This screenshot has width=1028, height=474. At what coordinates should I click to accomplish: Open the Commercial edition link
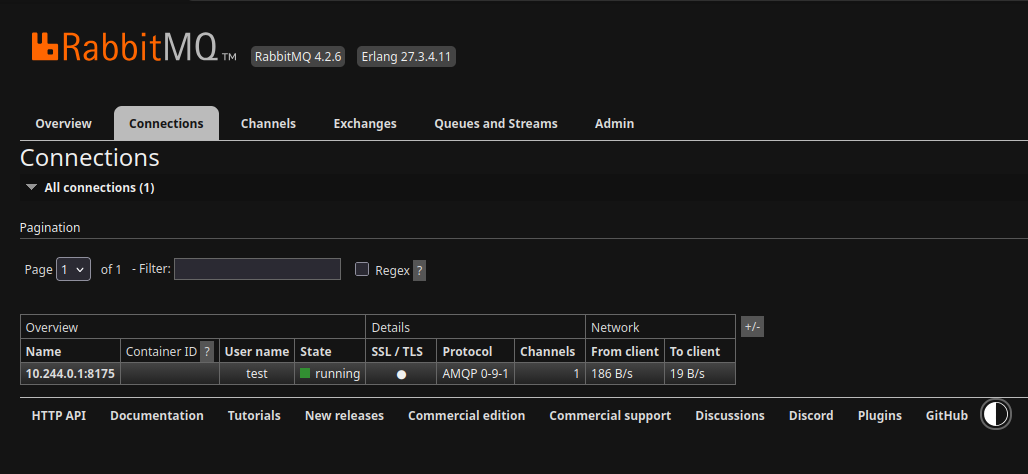tap(466, 415)
